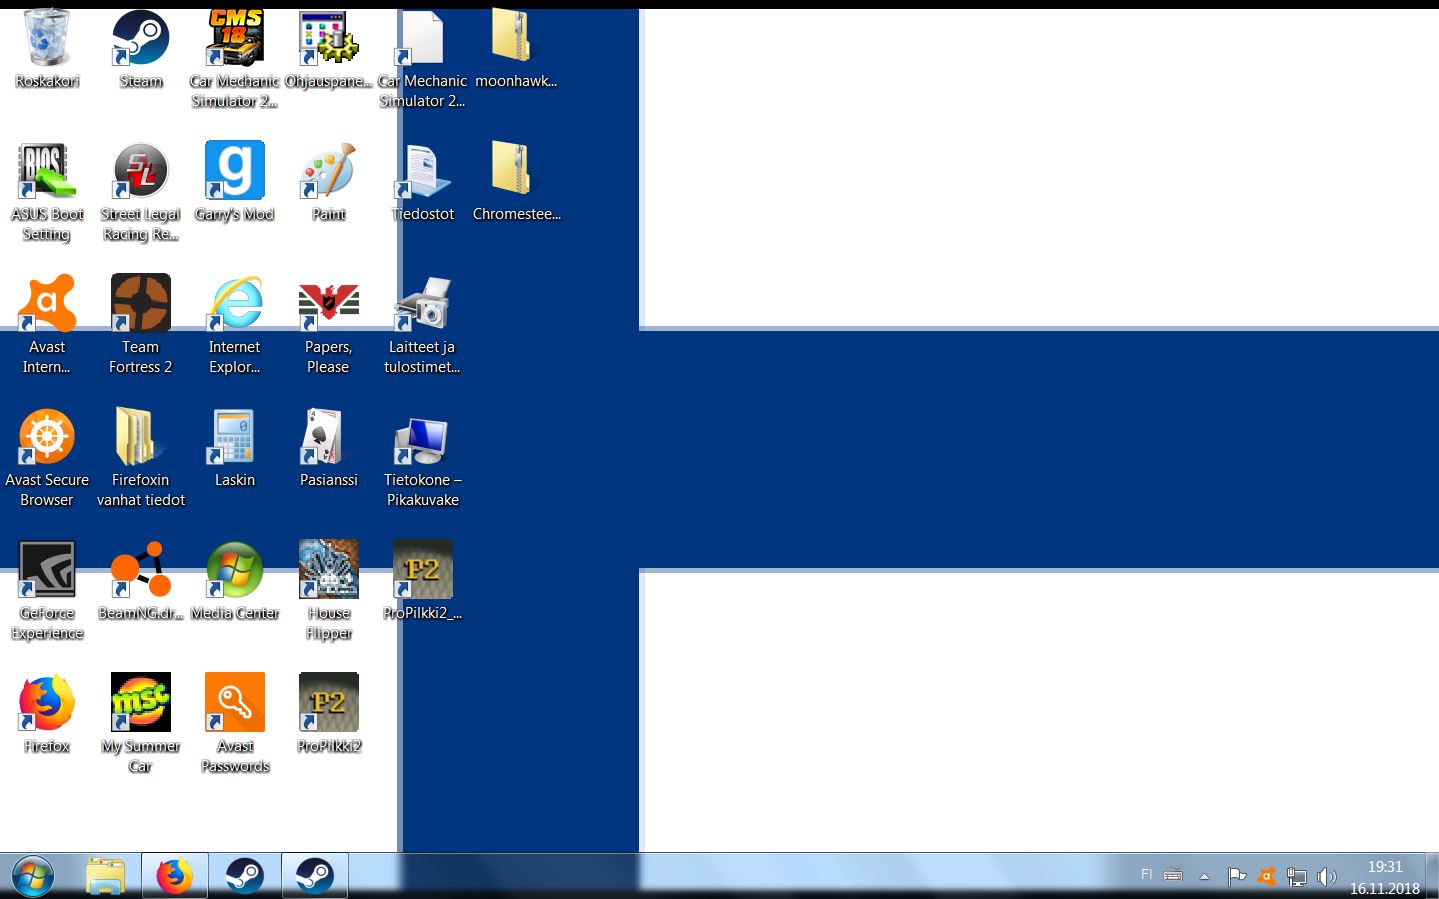Select the Avast Secure Browser icon
The width and height of the screenshot is (1439, 899).
tap(47, 459)
